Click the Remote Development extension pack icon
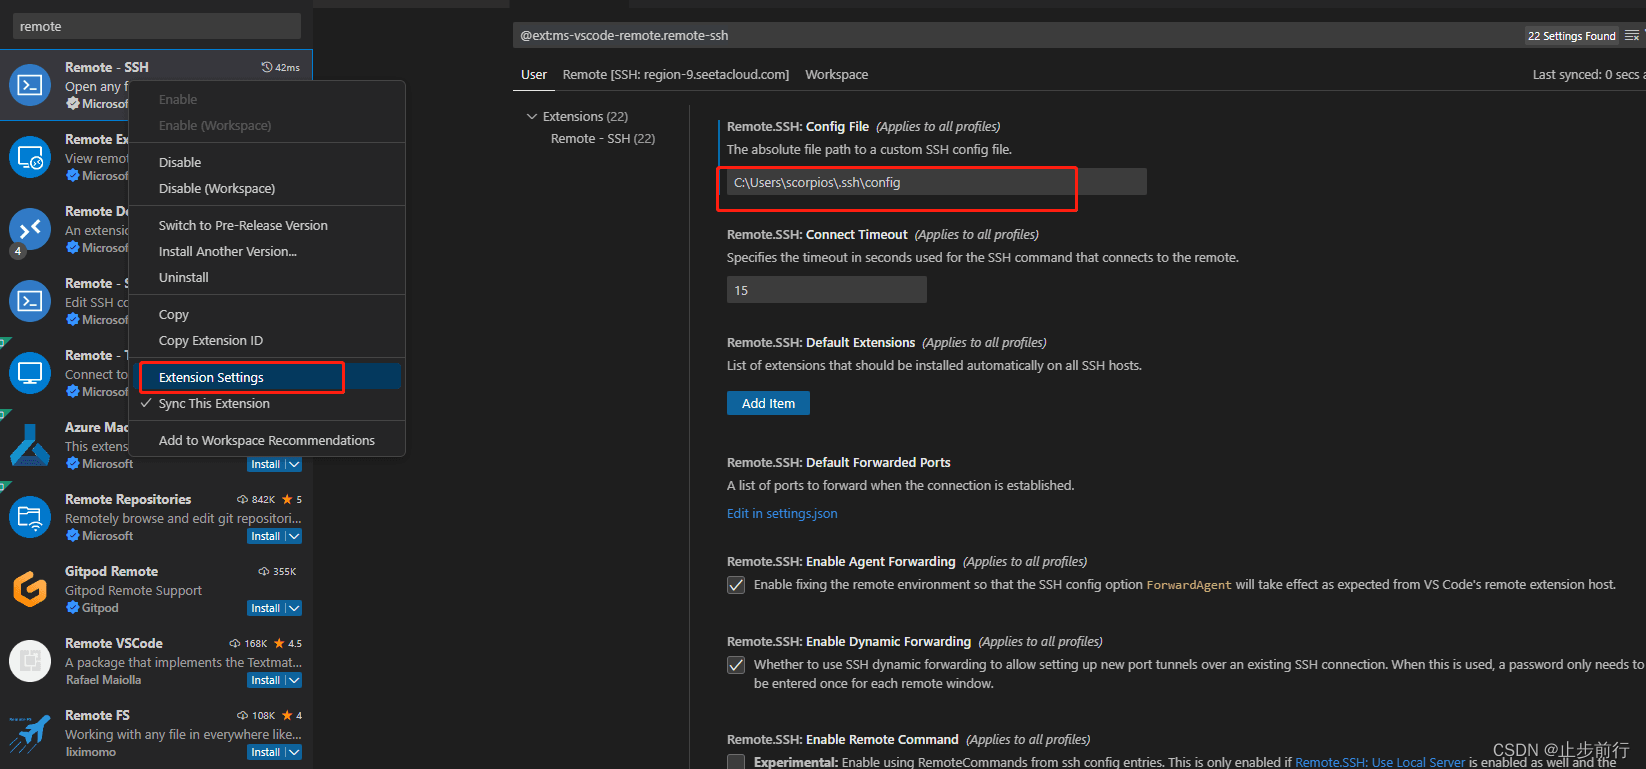Image resolution: width=1646 pixels, height=769 pixels. (30, 229)
